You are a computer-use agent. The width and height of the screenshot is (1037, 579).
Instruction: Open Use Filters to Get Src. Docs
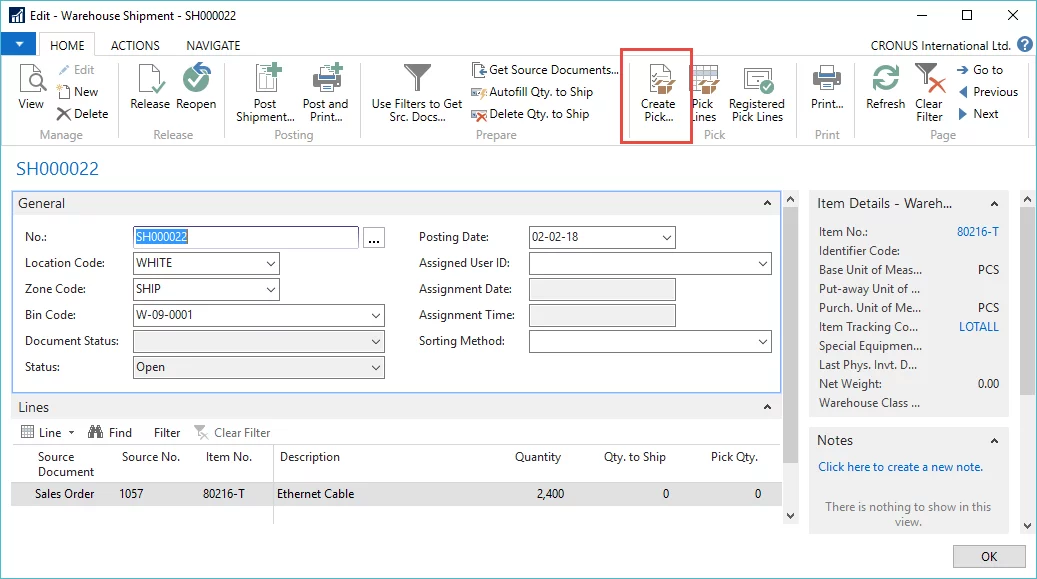(x=416, y=80)
